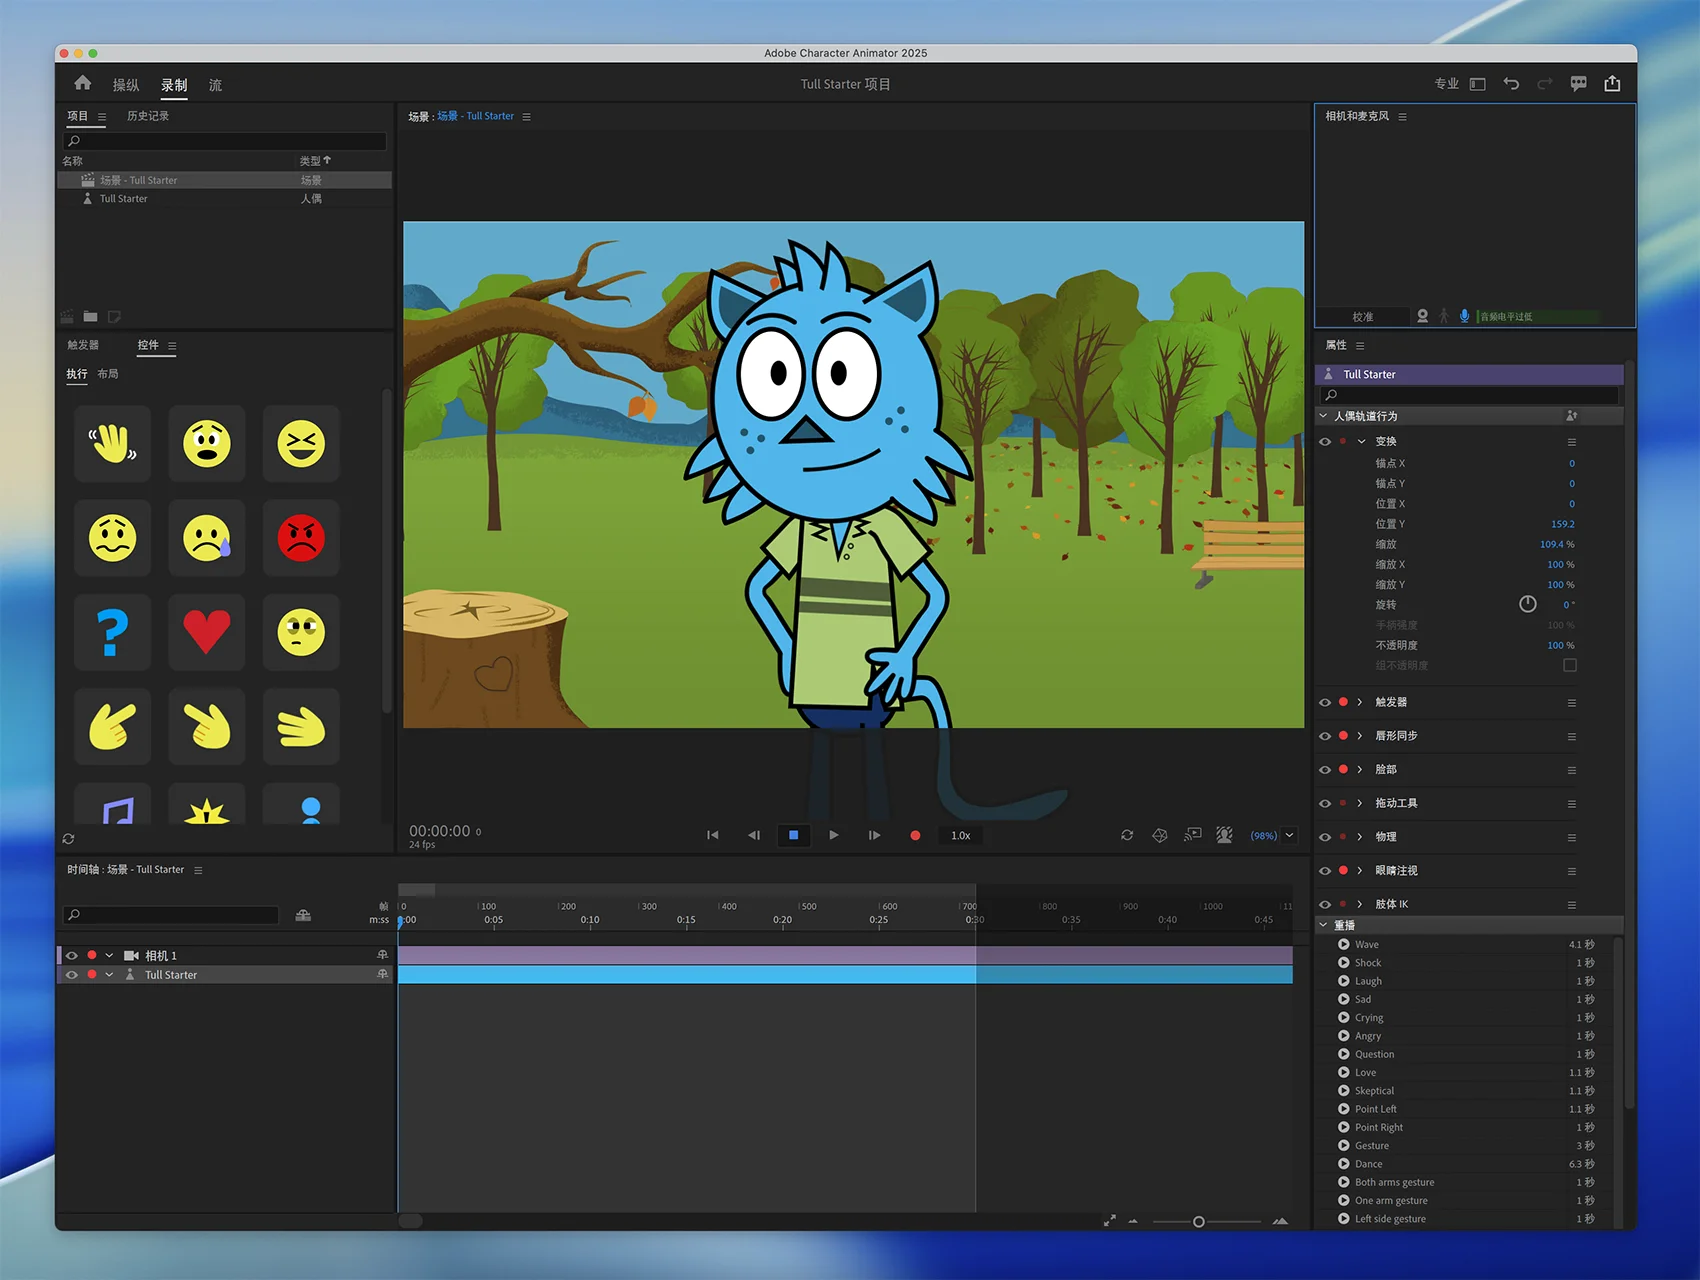Expand the 触发器 behavior section
Screen dimensions: 1700x1280
click(1360, 702)
